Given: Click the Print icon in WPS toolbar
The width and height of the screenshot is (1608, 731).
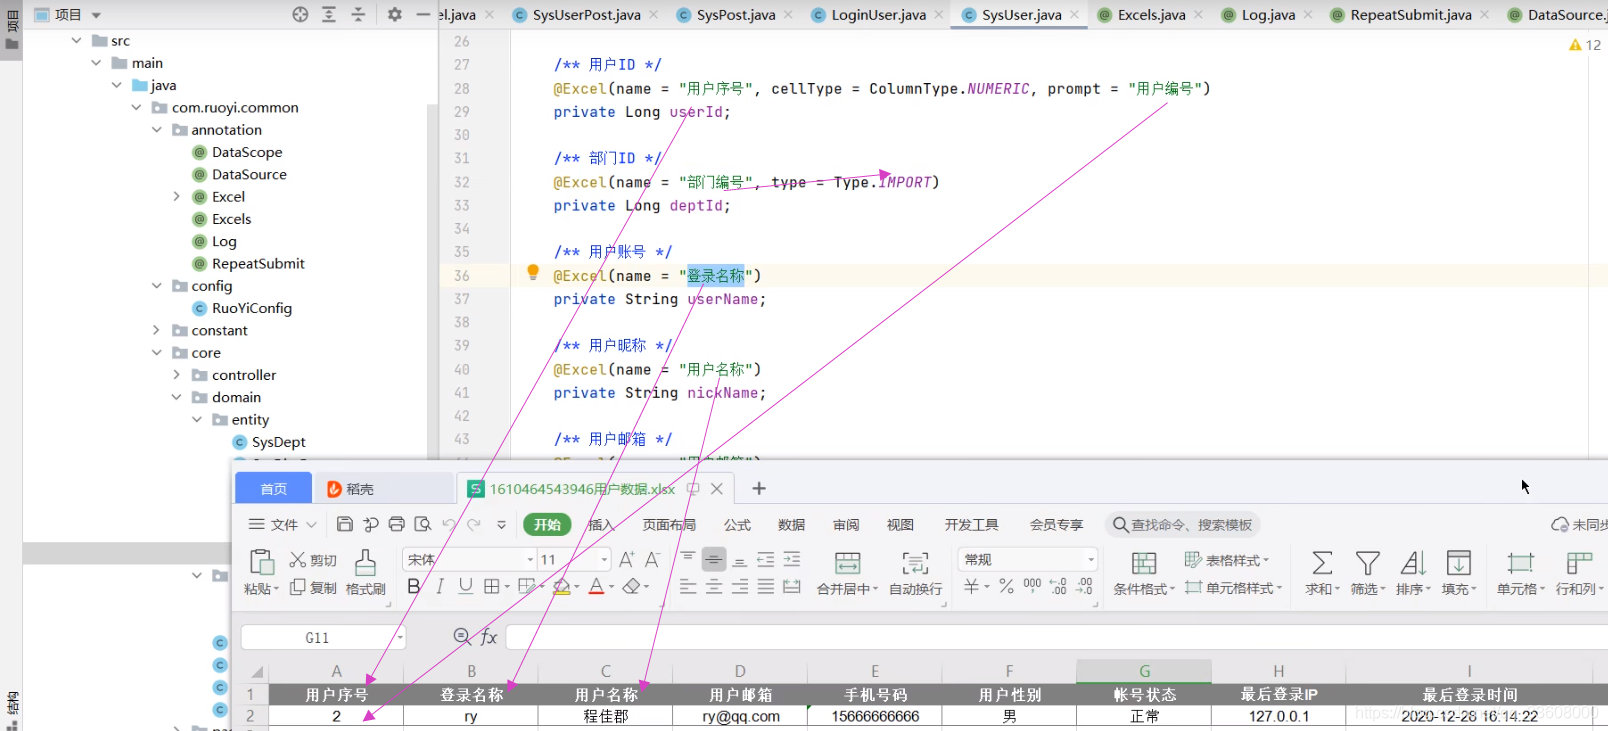Looking at the screenshot, I should 397,524.
